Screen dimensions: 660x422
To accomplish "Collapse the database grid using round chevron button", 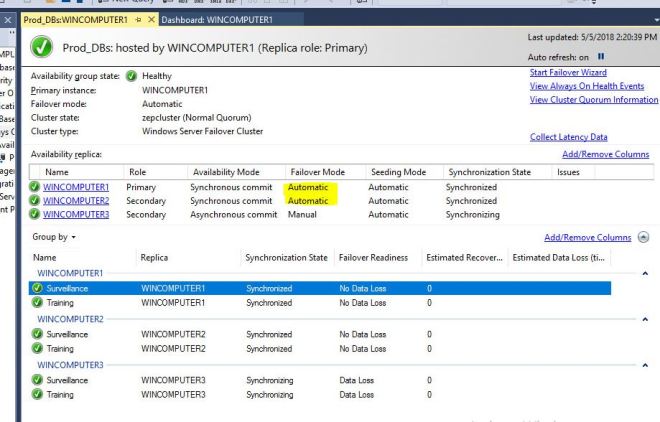I will point(642,238).
